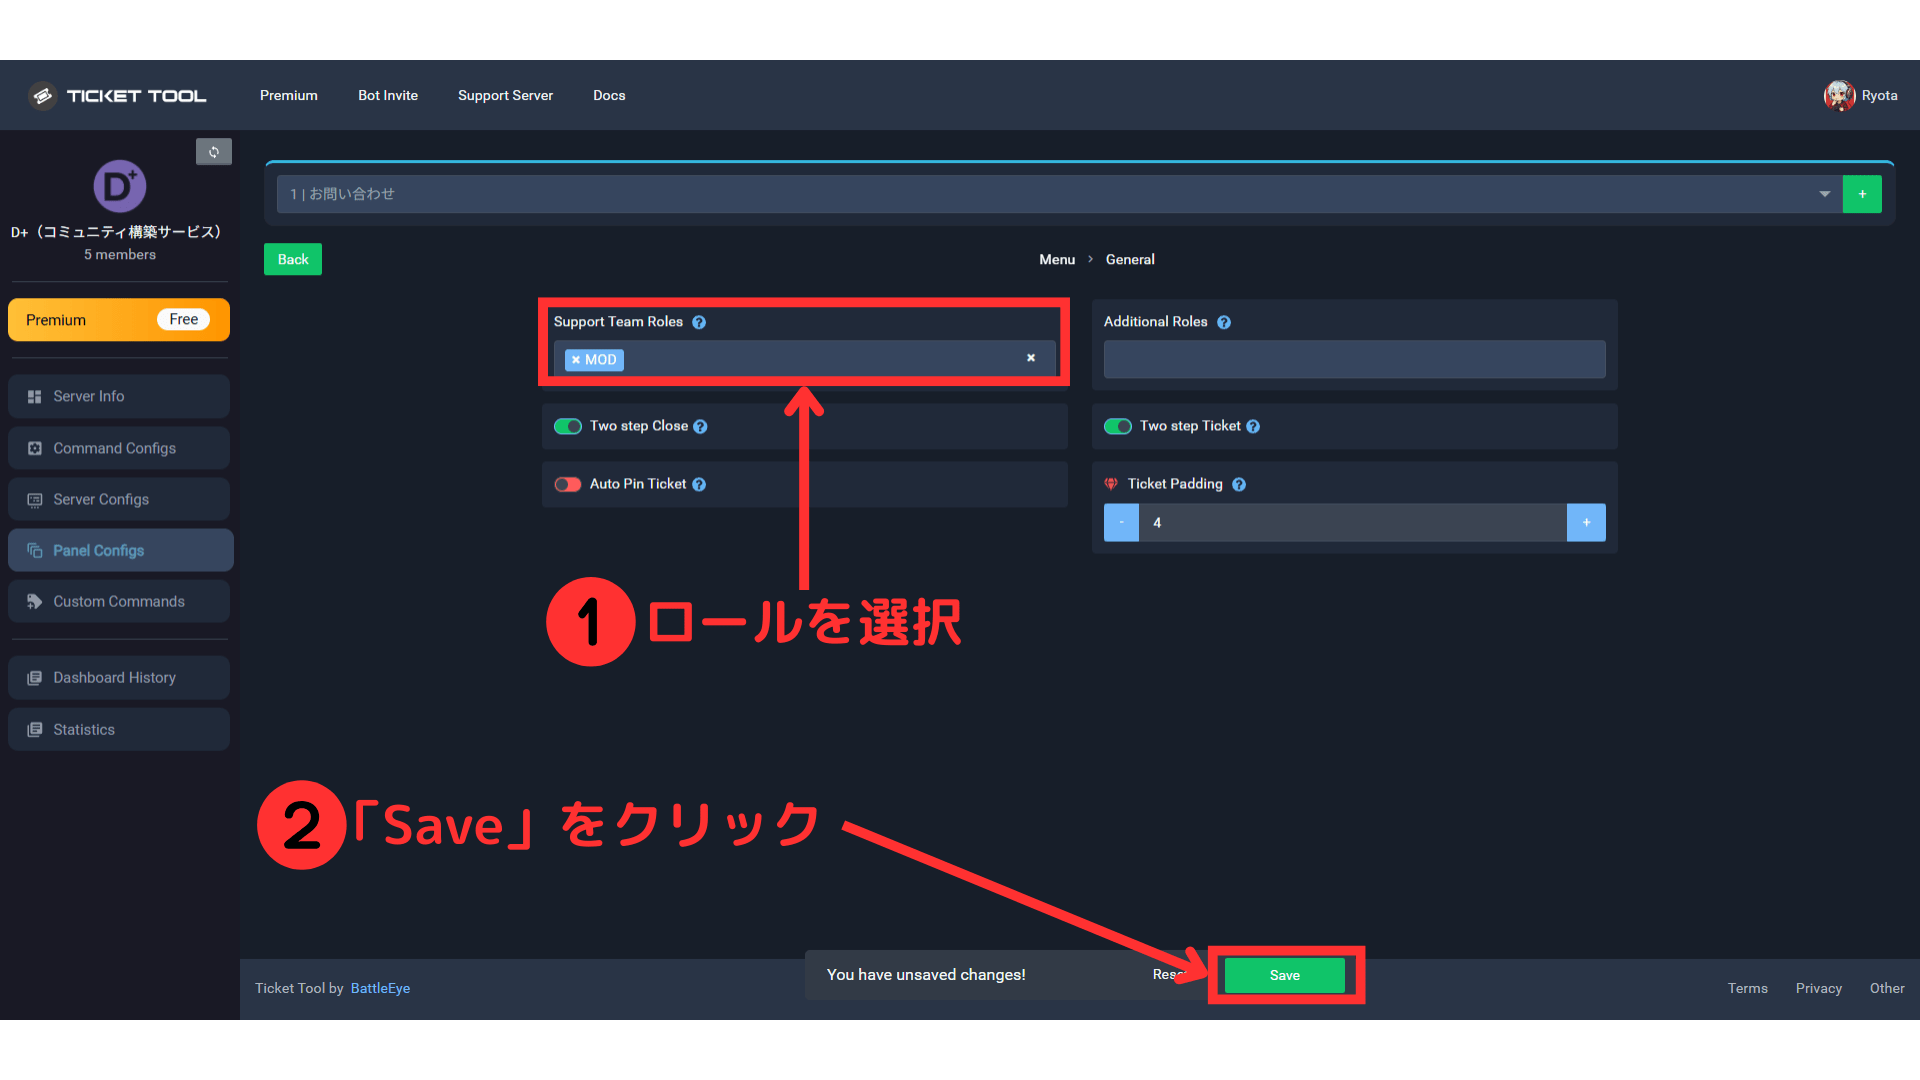
Task: Enable Auto Pin Ticket
Action: coord(567,484)
